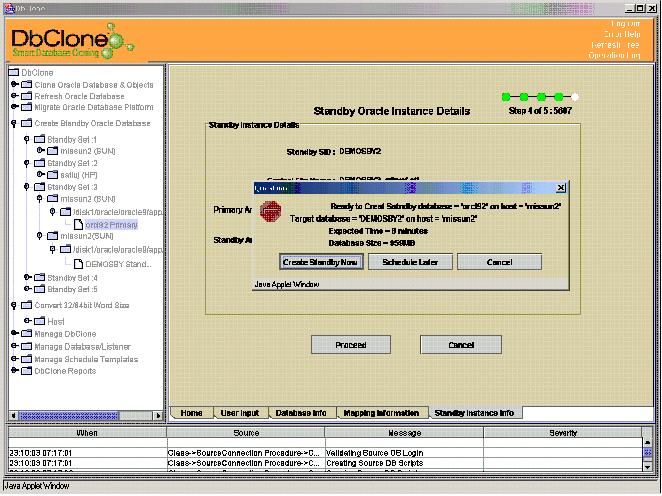The image size is (662, 496).
Task: Click the When column header
Action: pos(87,433)
